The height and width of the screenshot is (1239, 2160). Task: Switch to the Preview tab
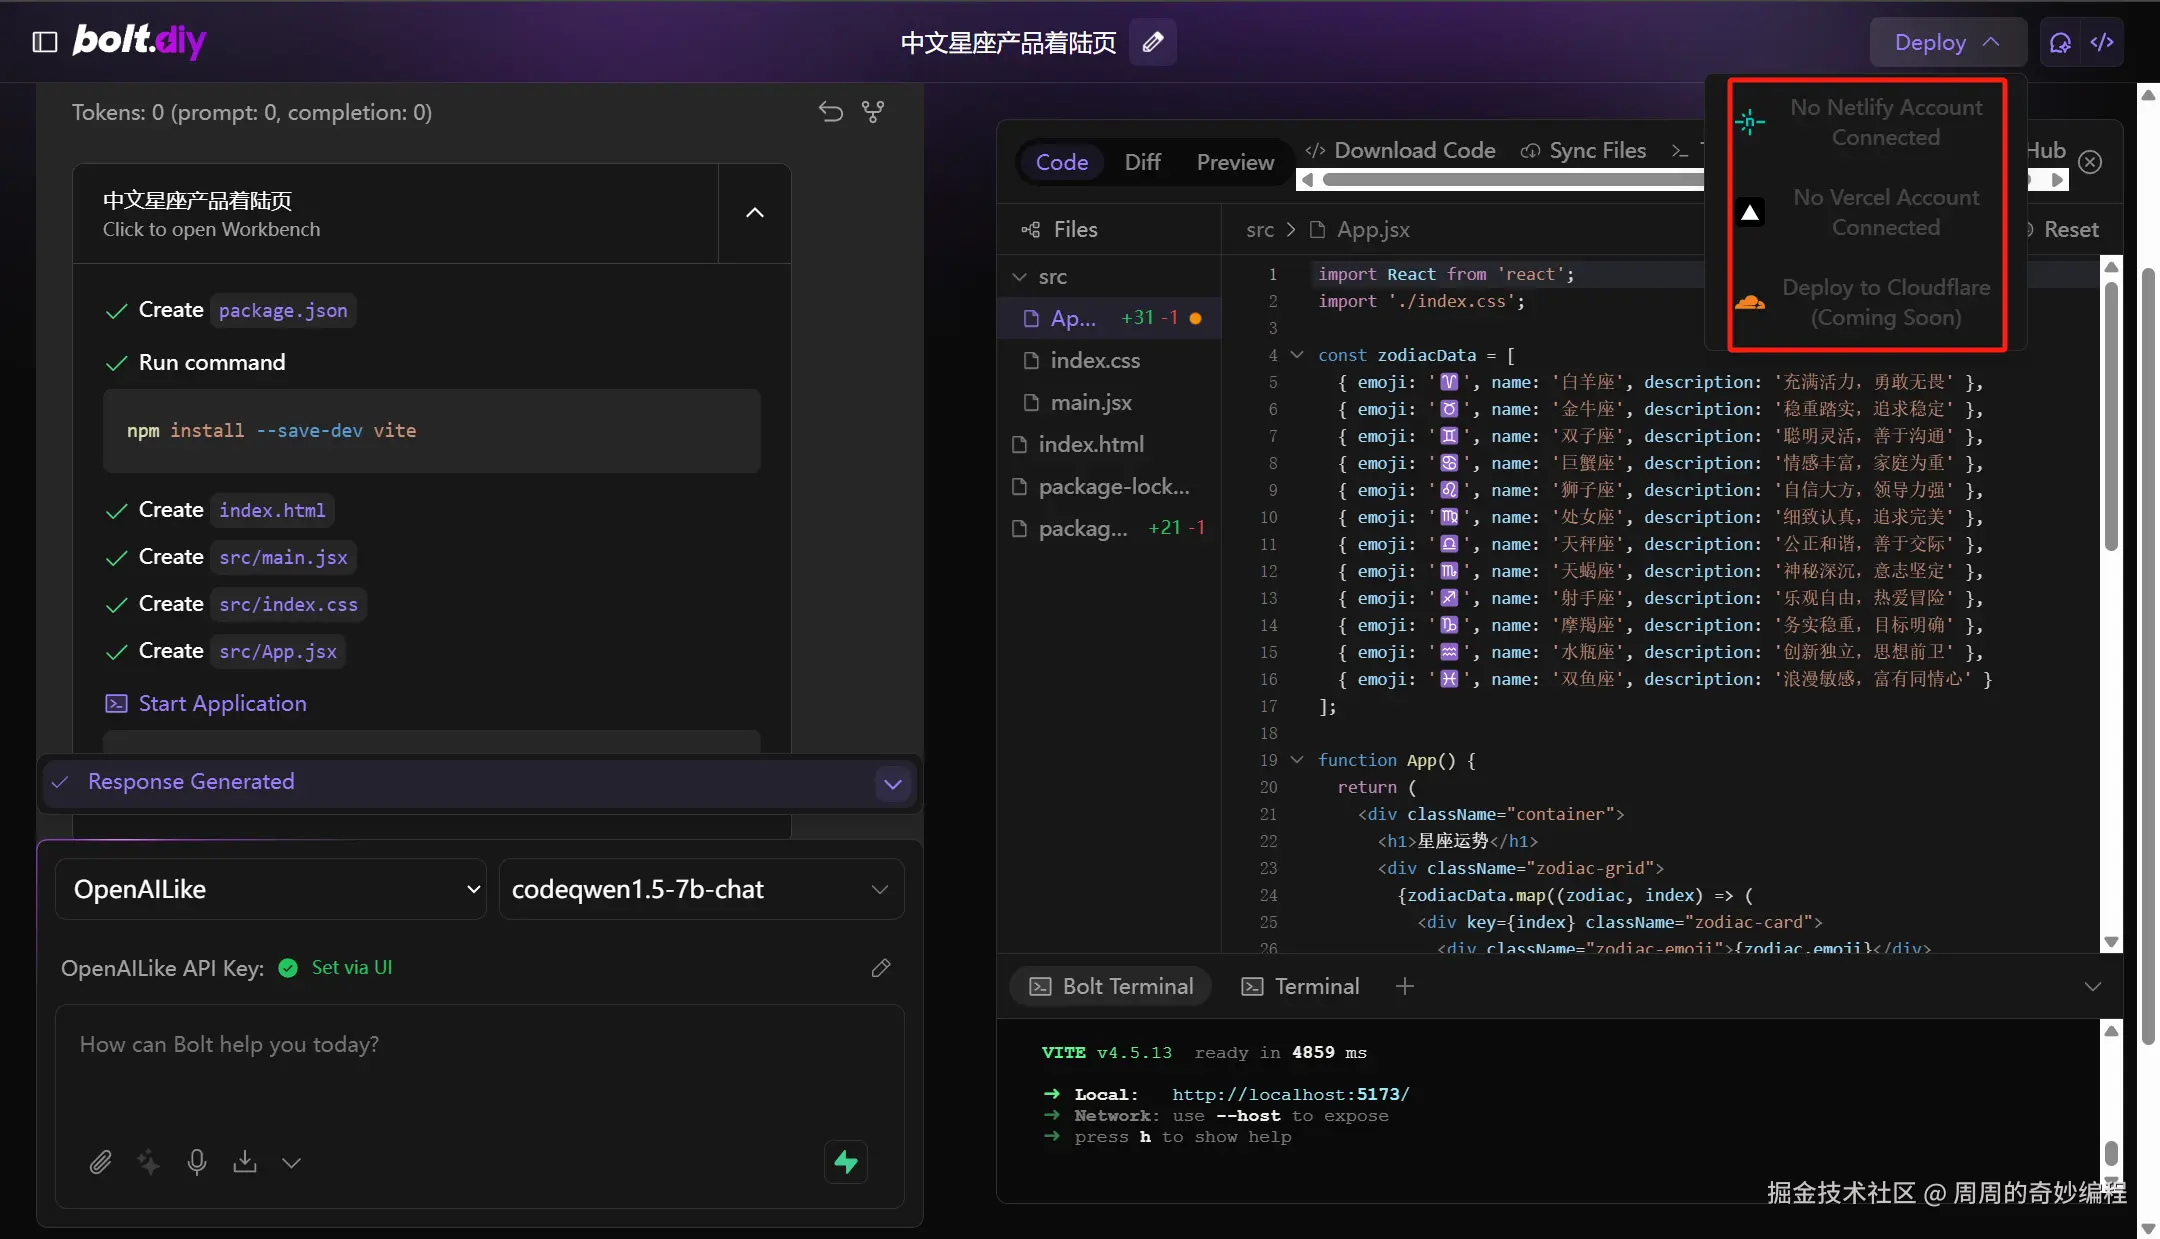(1235, 162)
